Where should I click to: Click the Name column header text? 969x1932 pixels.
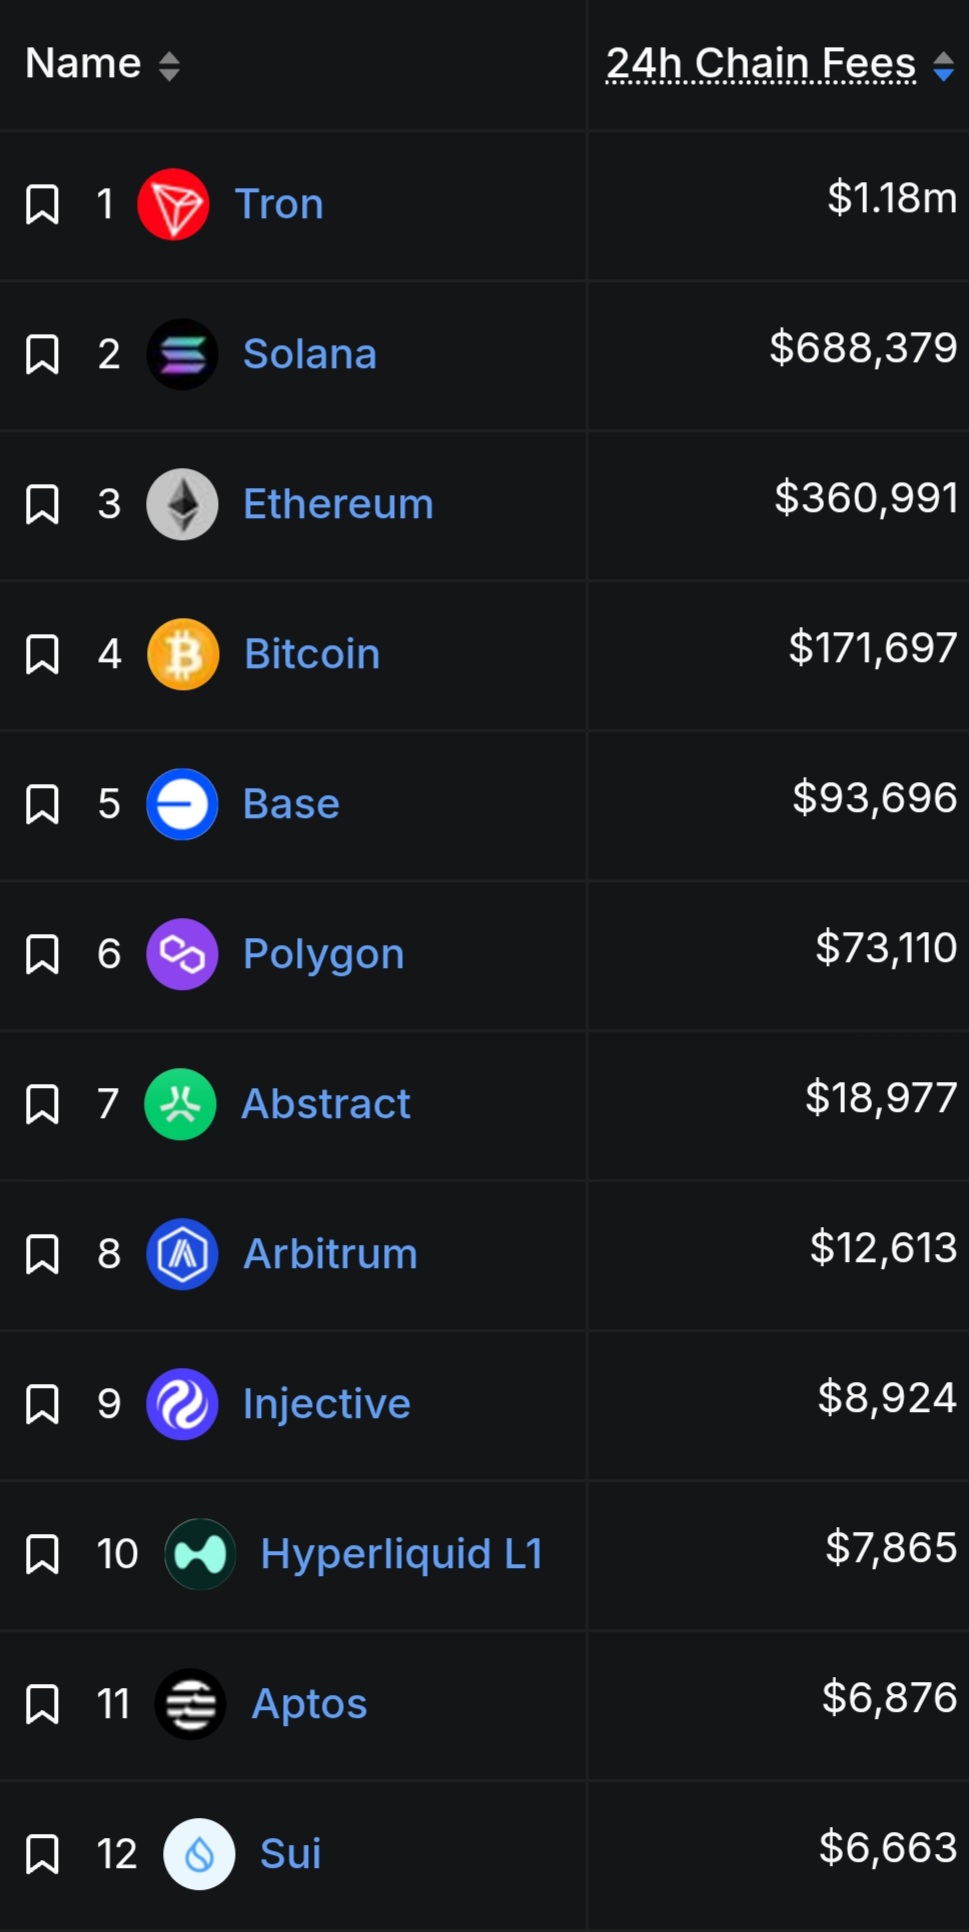tap(83, 64)
